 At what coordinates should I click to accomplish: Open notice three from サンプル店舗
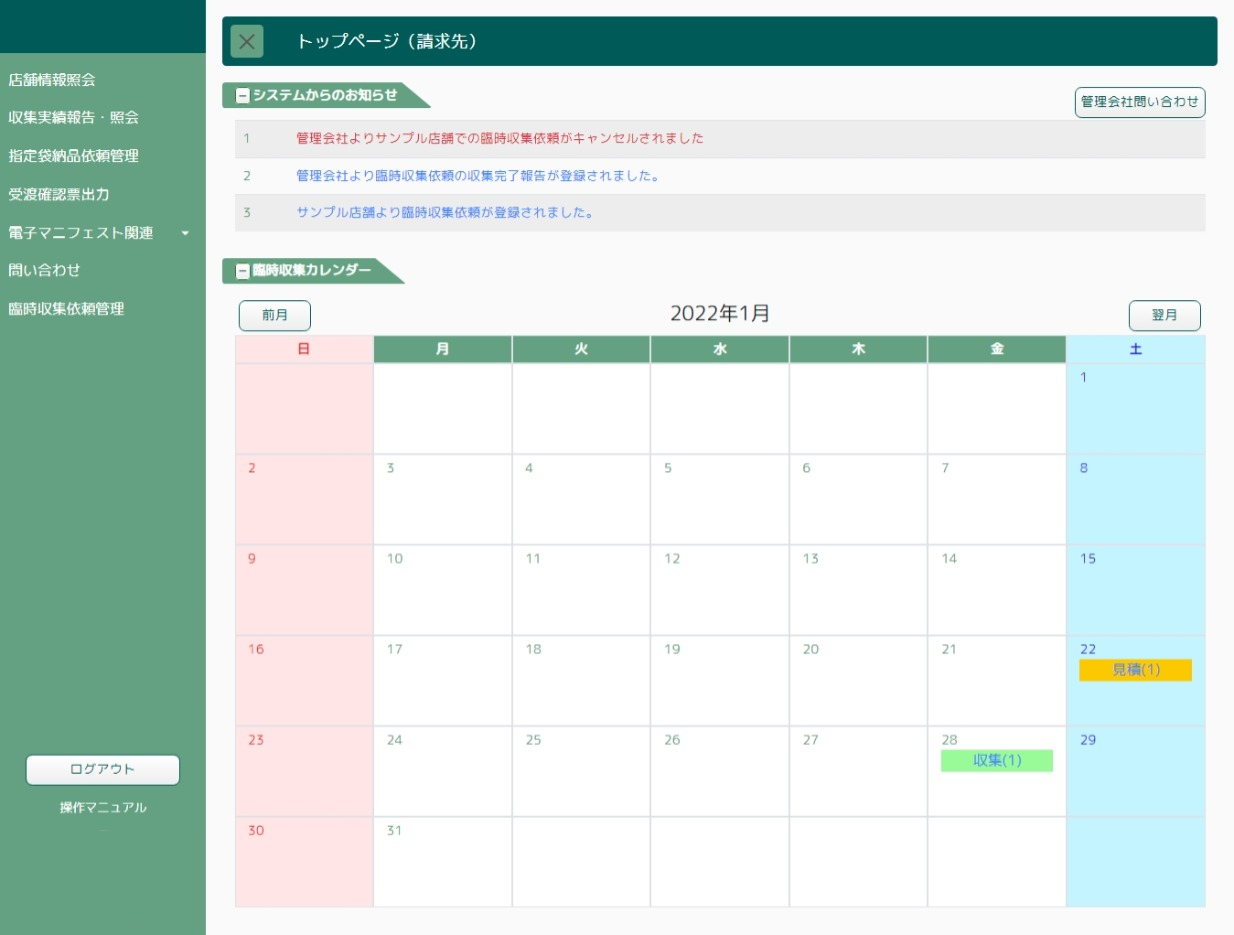(x=444, y=213)
